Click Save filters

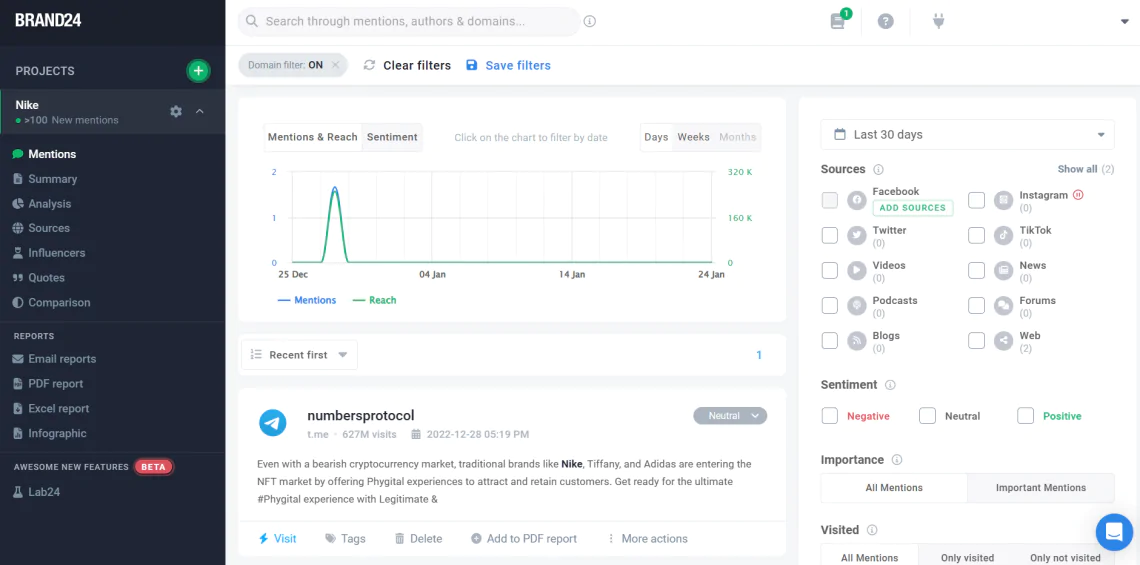(x=508, y=65)
